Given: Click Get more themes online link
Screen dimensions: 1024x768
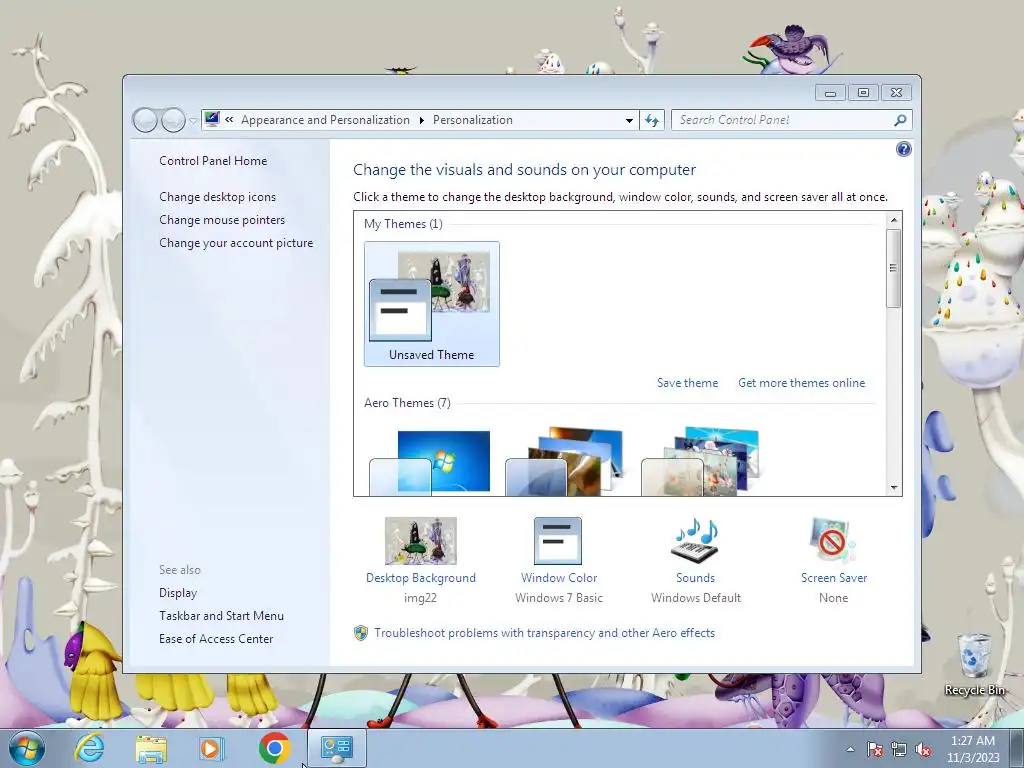Looking at the screenshot, I should pyautogui.click(x=801, y=383).
